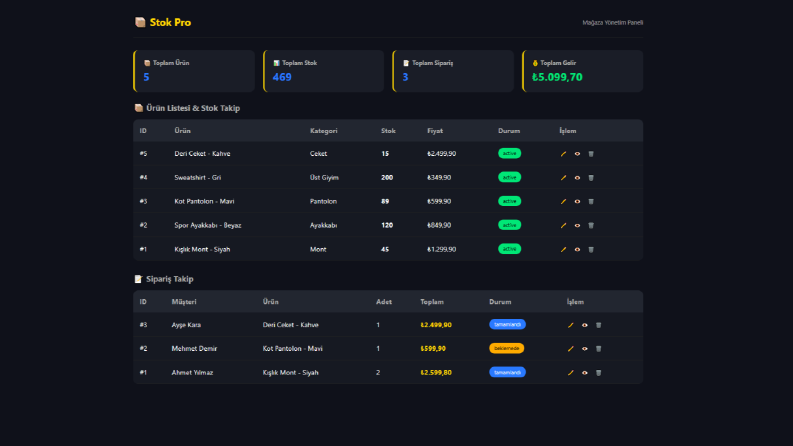Edit the Sweatshirt - Gri product pencil icon
Screen dimensions: 793x446
tap(563, 177)
